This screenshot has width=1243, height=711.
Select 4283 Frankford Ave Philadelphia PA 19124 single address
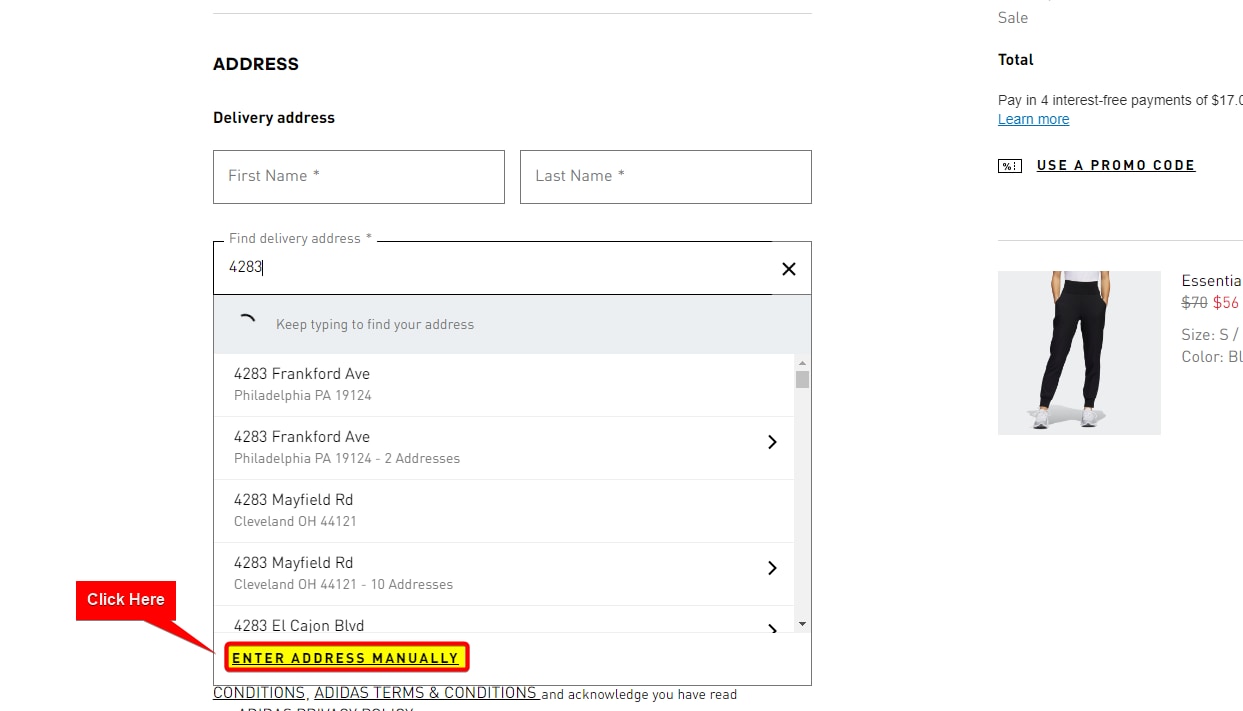pyautogui.click(x=504, y=385)
